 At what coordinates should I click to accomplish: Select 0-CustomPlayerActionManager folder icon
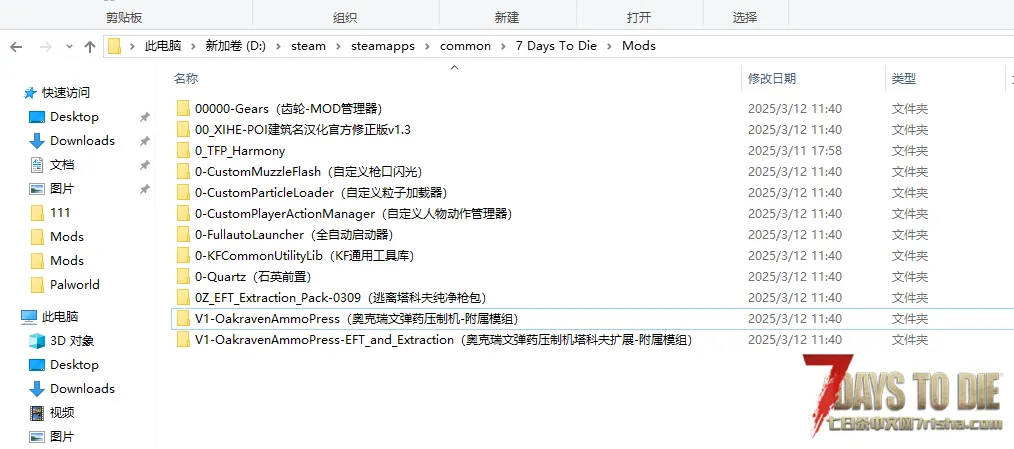pyautogui.click(x=182, y=214)
